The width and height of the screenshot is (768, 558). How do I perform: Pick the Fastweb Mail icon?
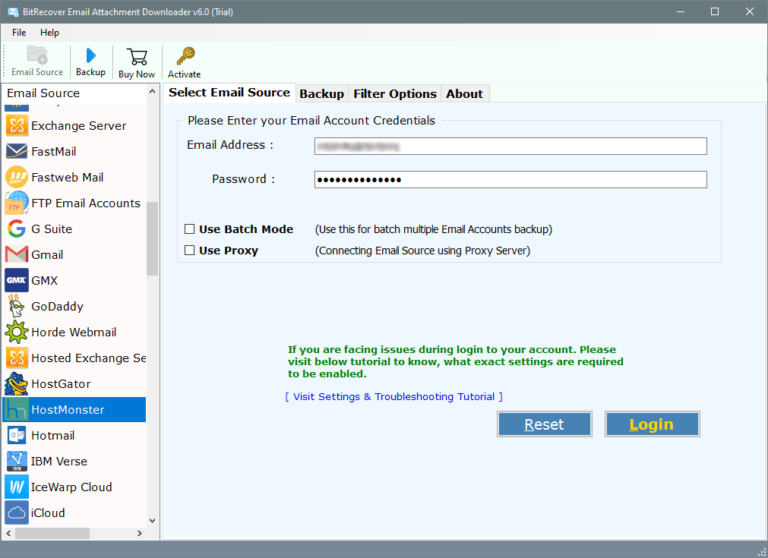(x=17, y=177)
